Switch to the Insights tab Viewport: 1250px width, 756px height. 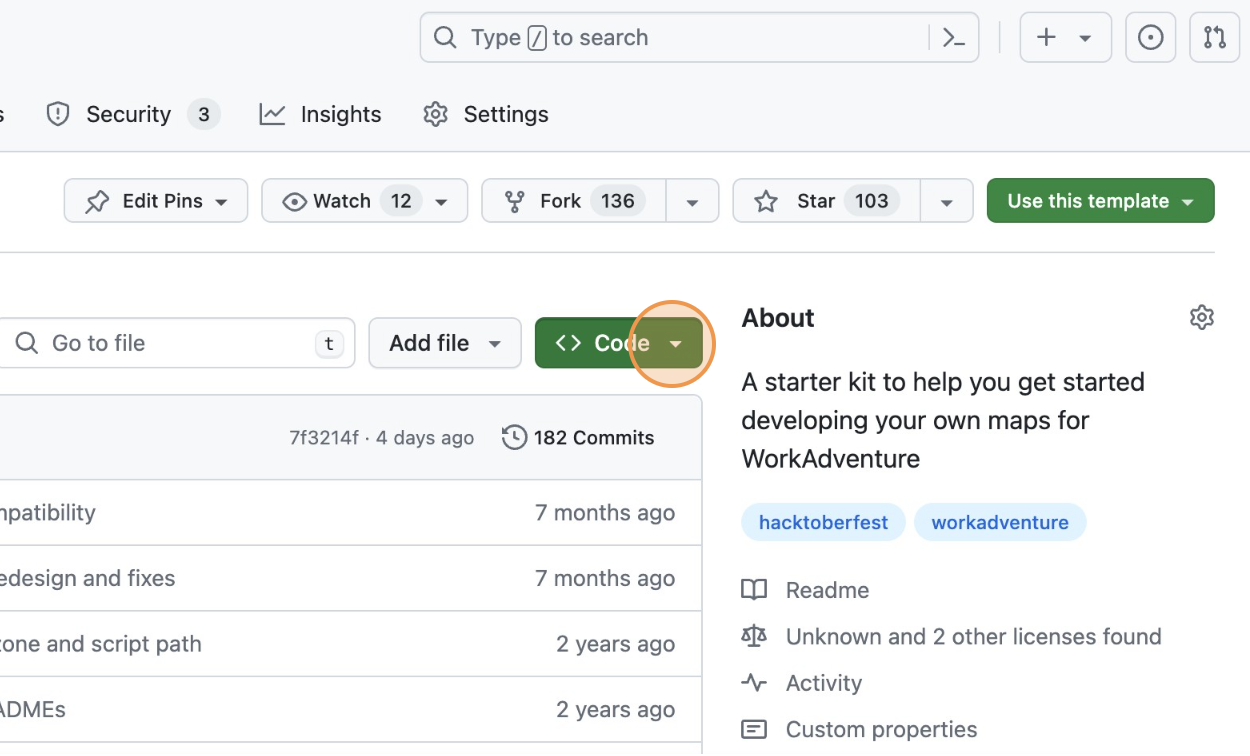click(321, 114)
